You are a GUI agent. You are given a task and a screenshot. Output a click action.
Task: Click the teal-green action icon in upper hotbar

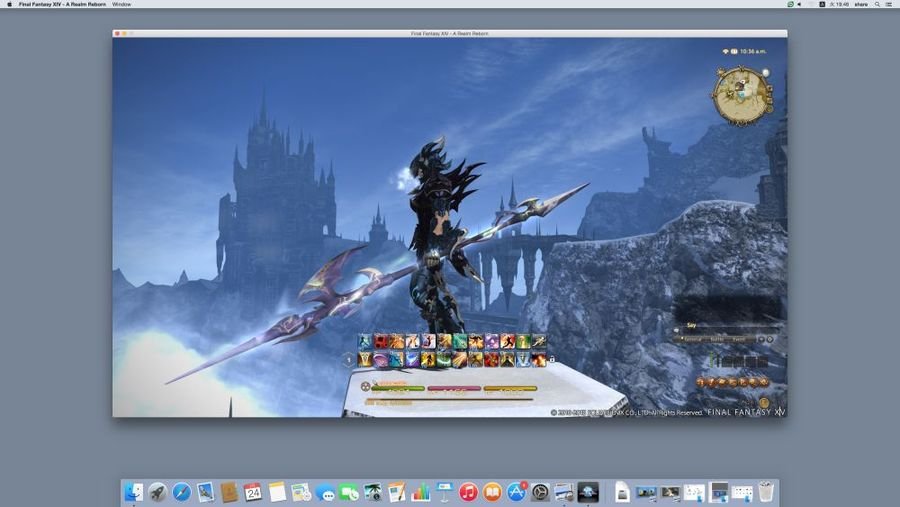pyautogui.click(x=460, y=342)
